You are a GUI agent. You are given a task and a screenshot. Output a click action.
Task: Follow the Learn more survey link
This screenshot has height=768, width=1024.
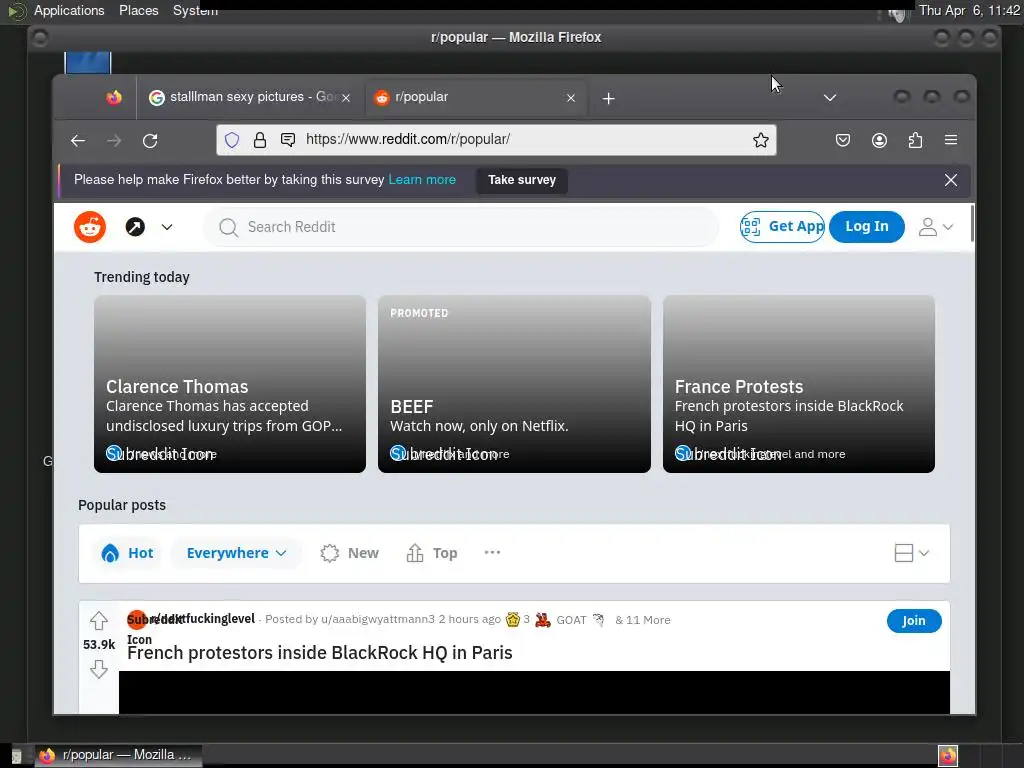coord(422,180)
